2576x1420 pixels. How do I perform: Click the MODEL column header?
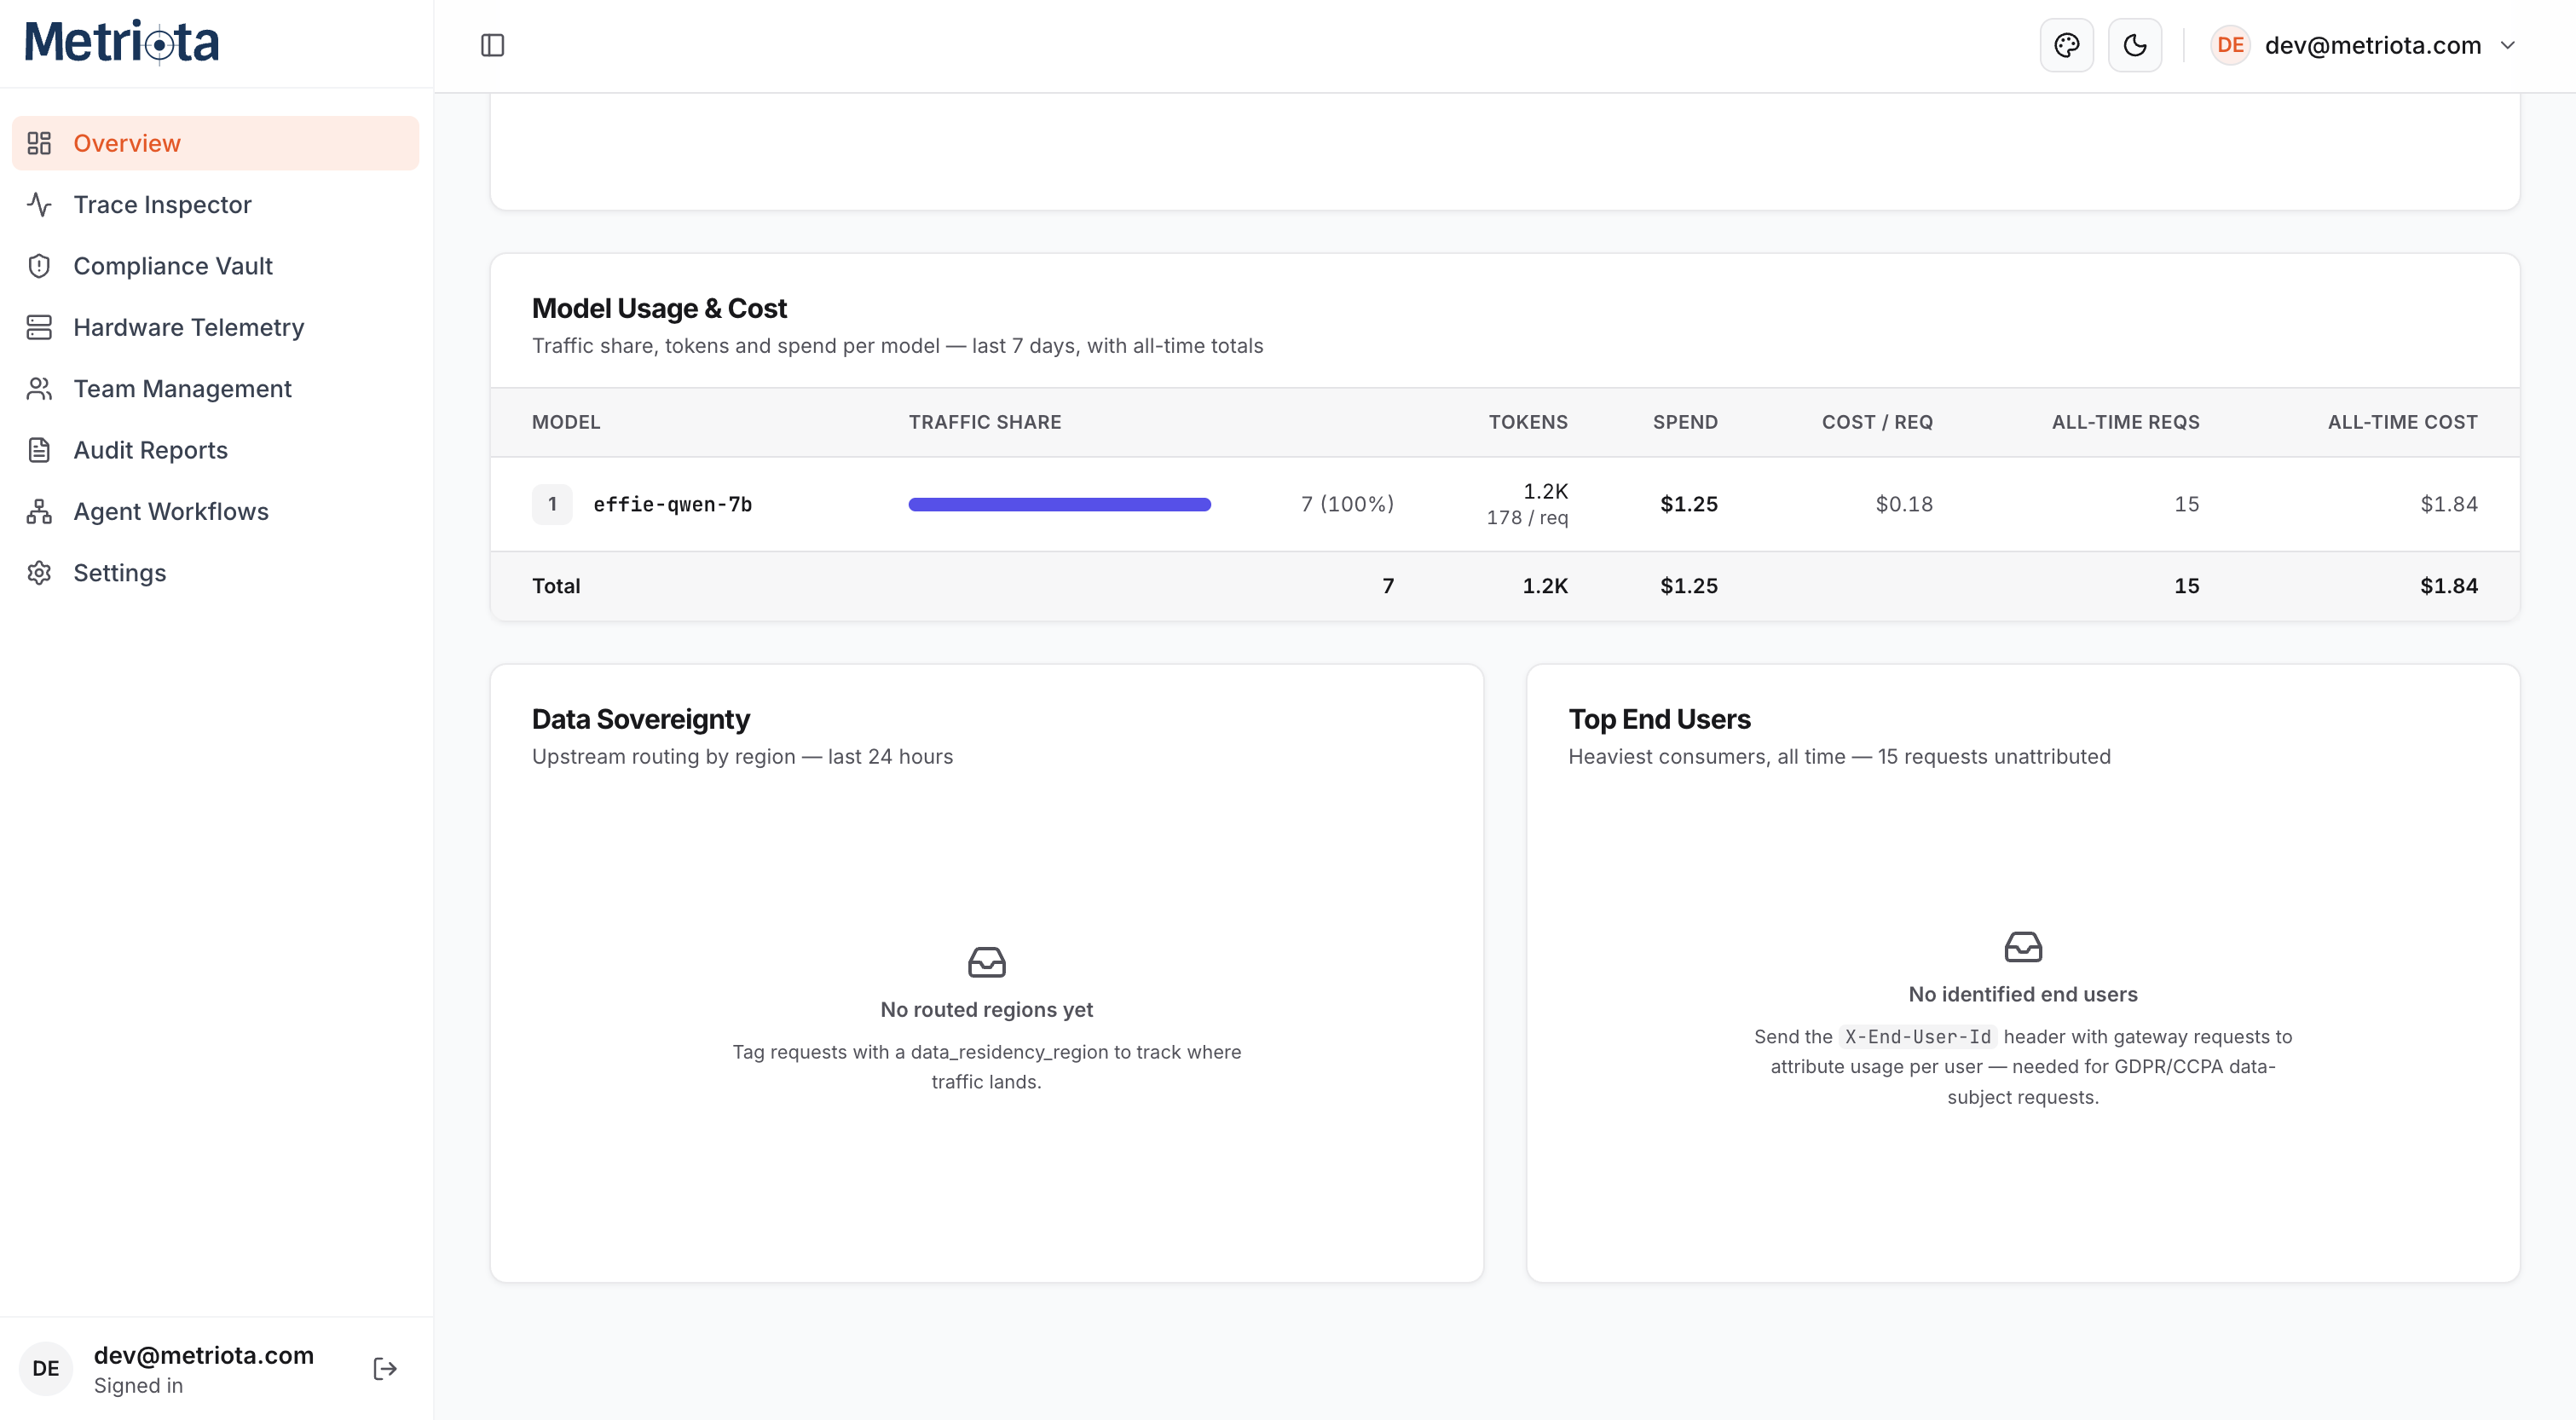point(566,422)
